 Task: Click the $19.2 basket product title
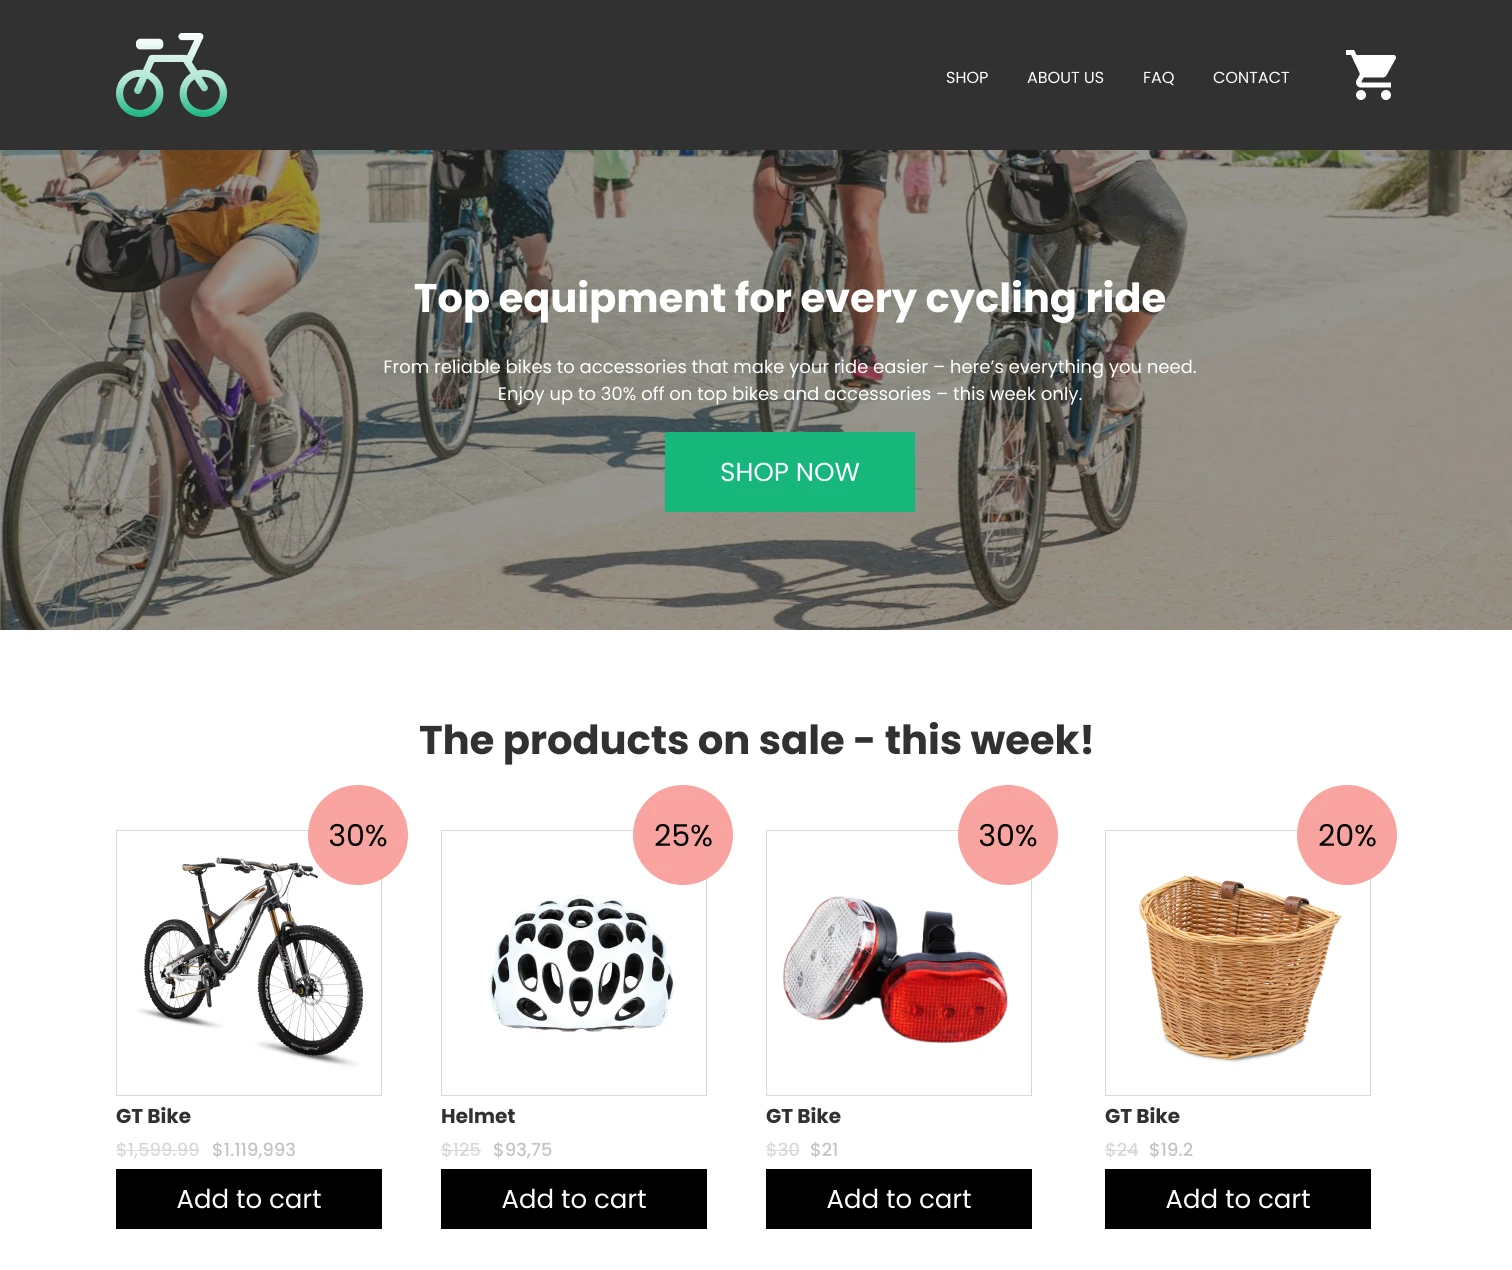(1142, 1116)
